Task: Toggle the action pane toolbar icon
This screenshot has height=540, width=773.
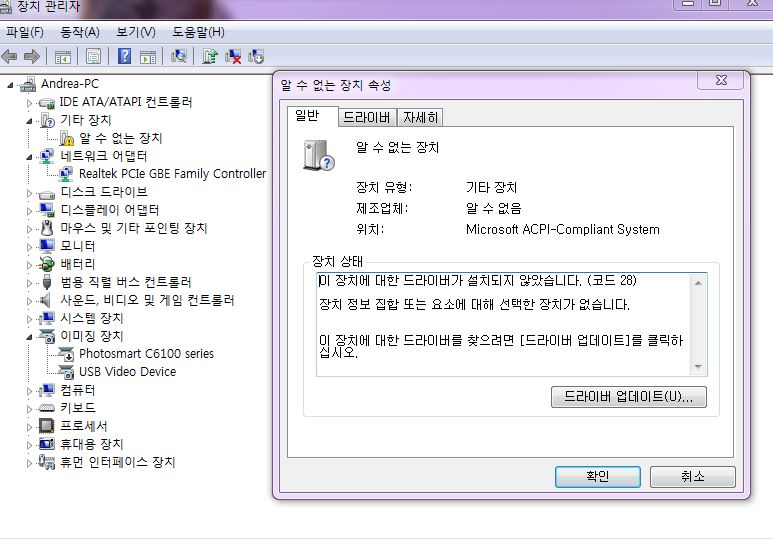Action: [148, 57]
